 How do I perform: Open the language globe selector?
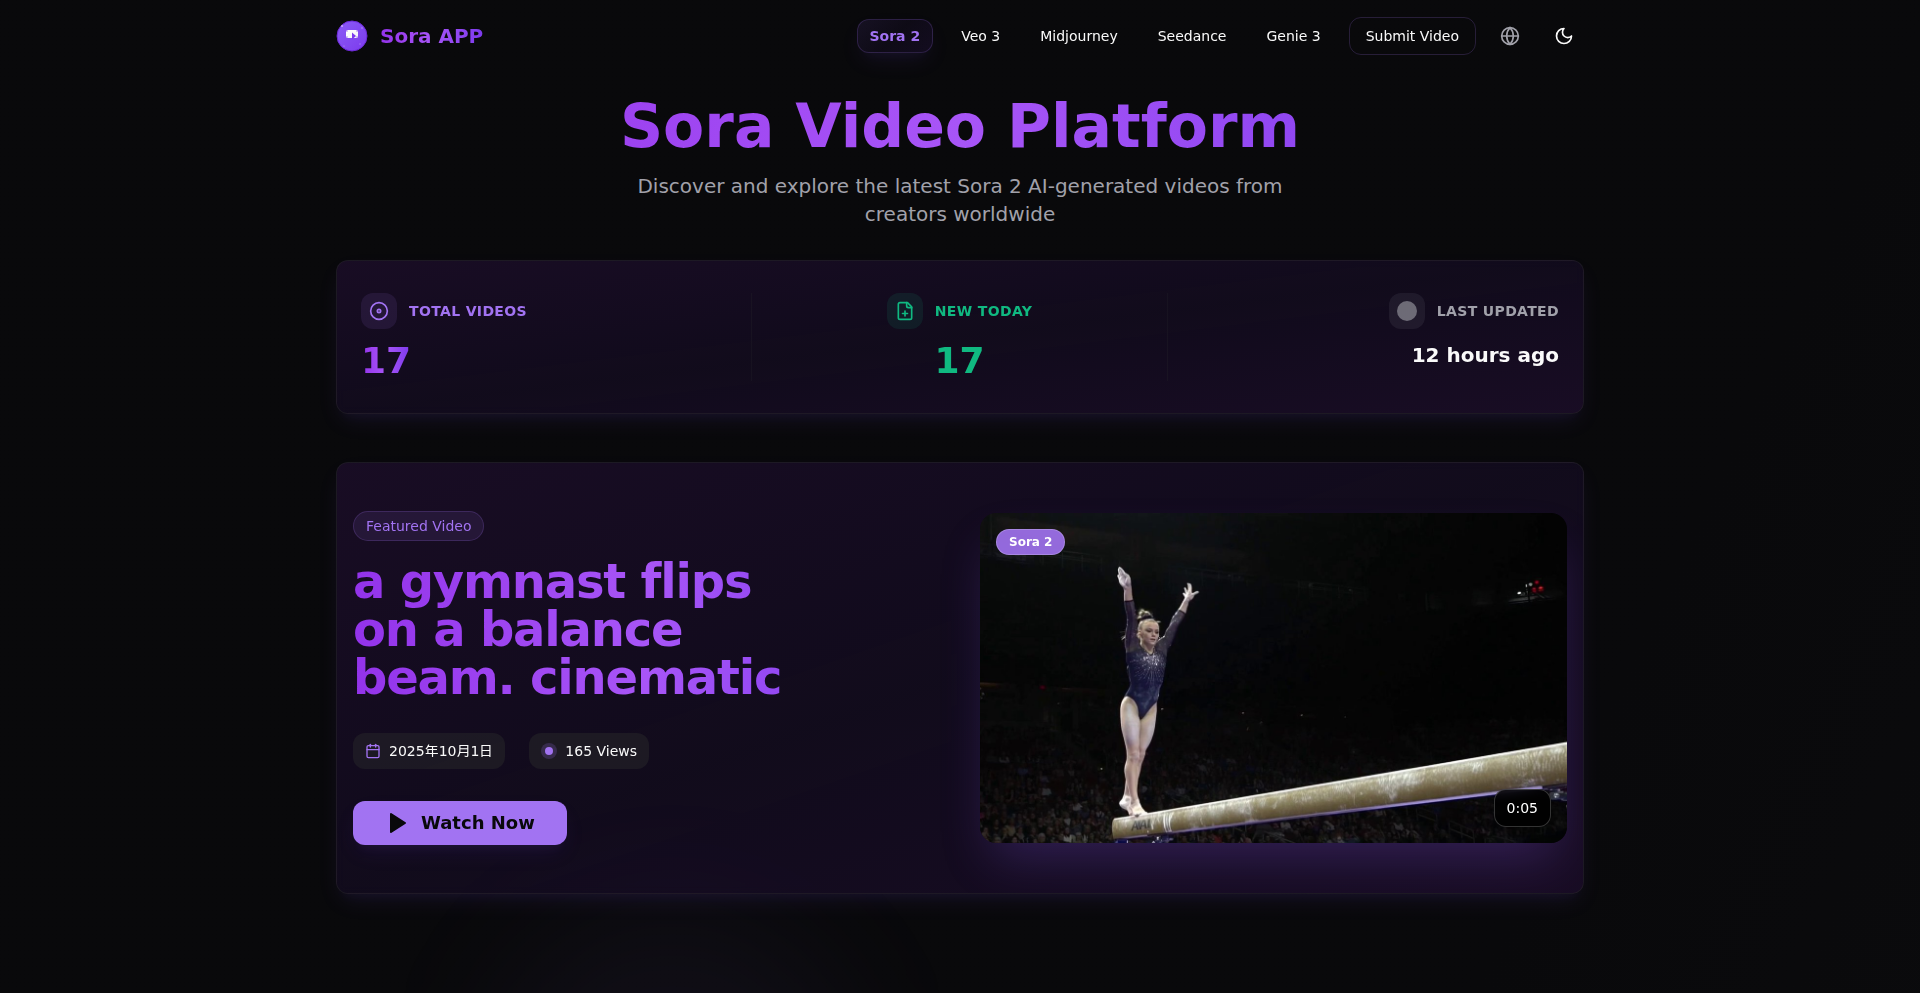[x=1510, y=36]
